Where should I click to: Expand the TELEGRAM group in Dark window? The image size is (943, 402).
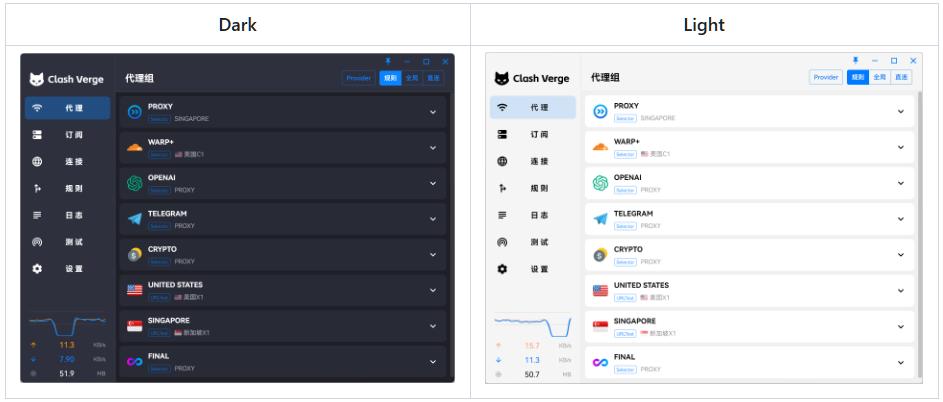(433, 219)
